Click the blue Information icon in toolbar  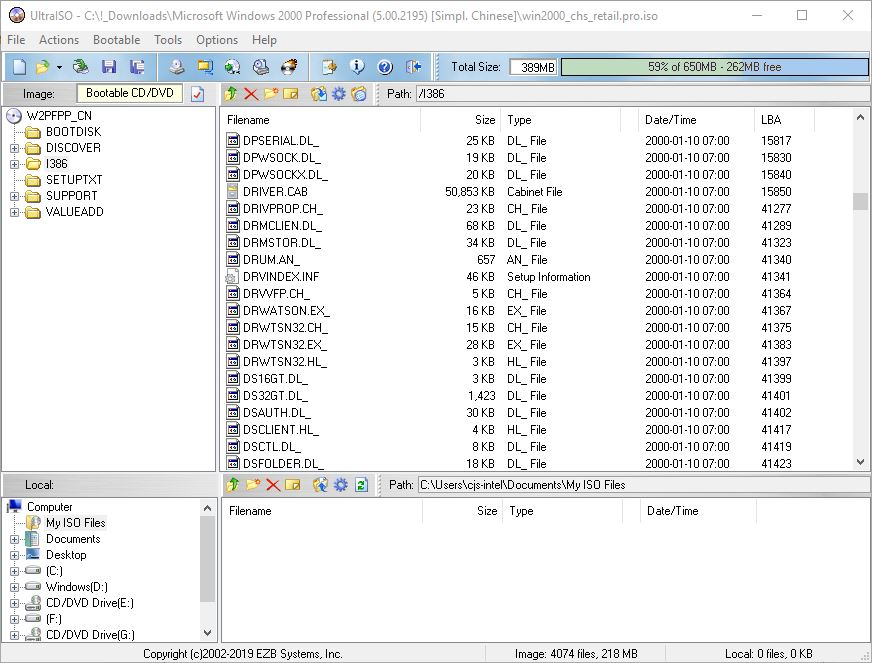[357, 67]
